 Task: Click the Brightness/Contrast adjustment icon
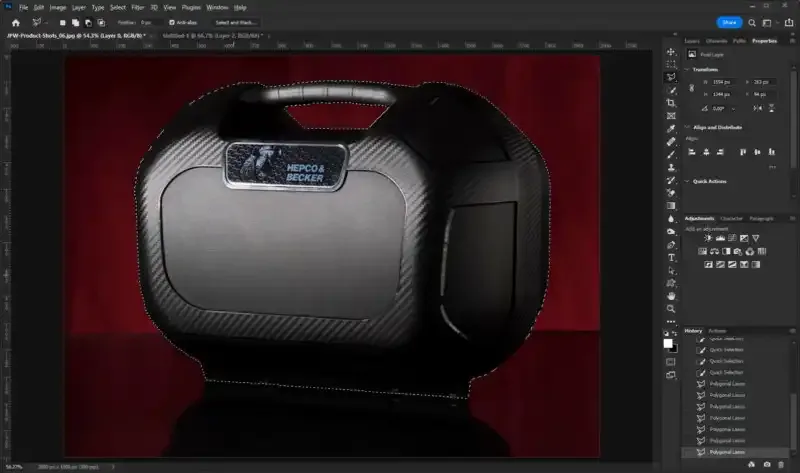click(708, 237)
